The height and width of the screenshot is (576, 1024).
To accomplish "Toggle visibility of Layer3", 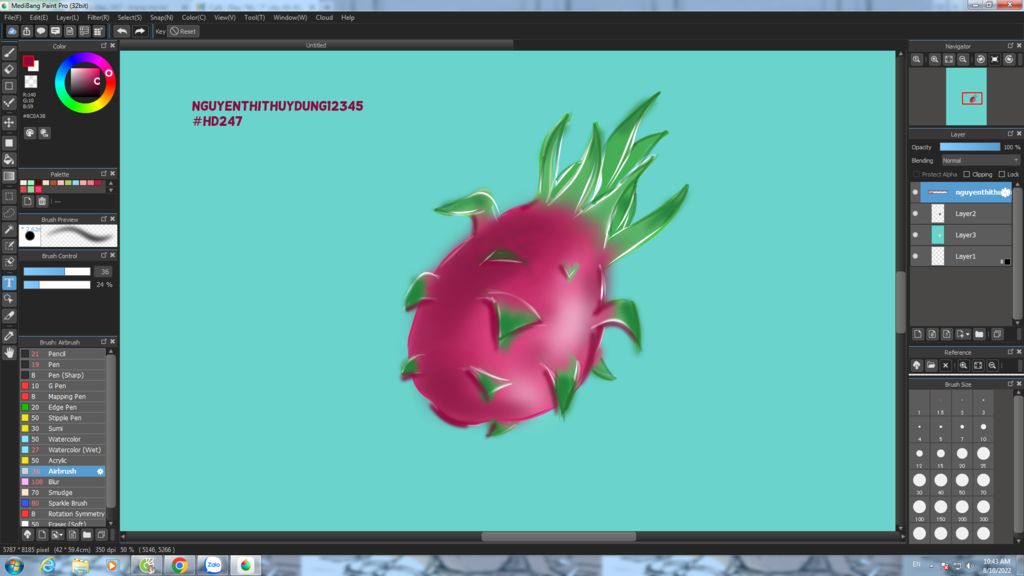I will click(x=915, y=235).
